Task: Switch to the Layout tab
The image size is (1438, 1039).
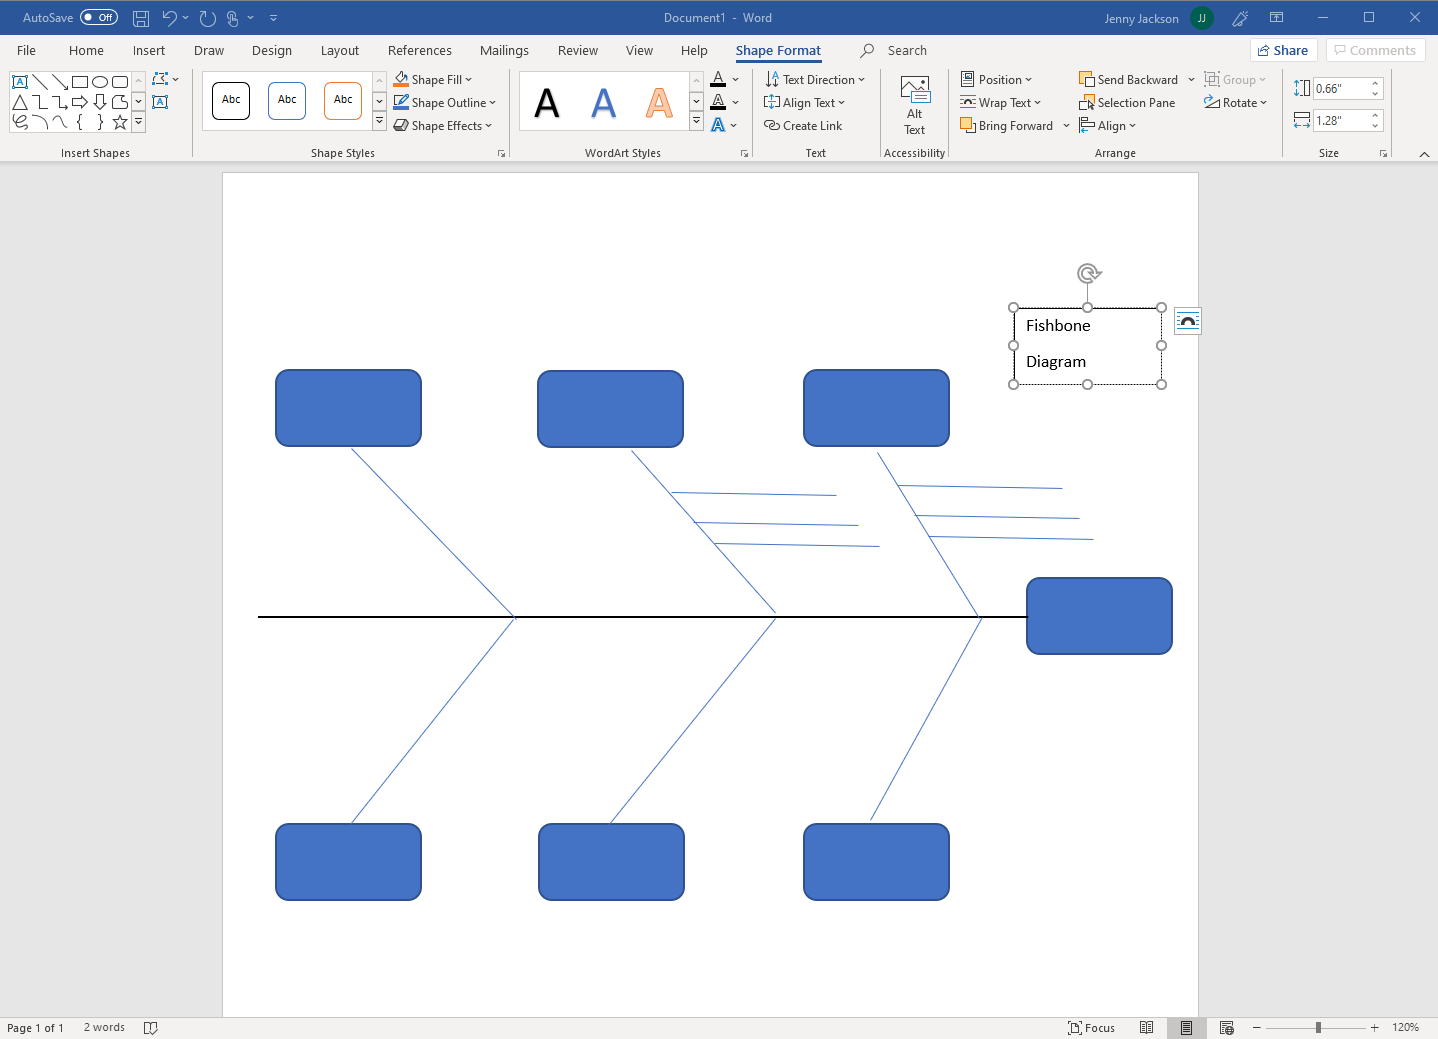Action: point(339,51)
